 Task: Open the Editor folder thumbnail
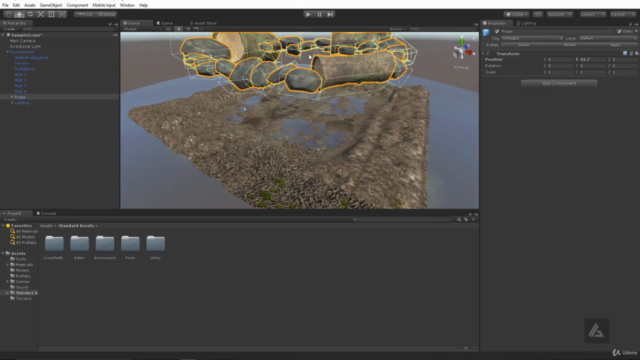point(80,244)
